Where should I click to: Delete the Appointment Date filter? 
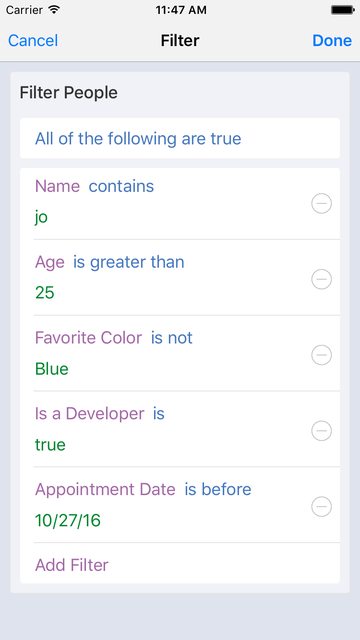pyautogui.click(x=321, y=507)
